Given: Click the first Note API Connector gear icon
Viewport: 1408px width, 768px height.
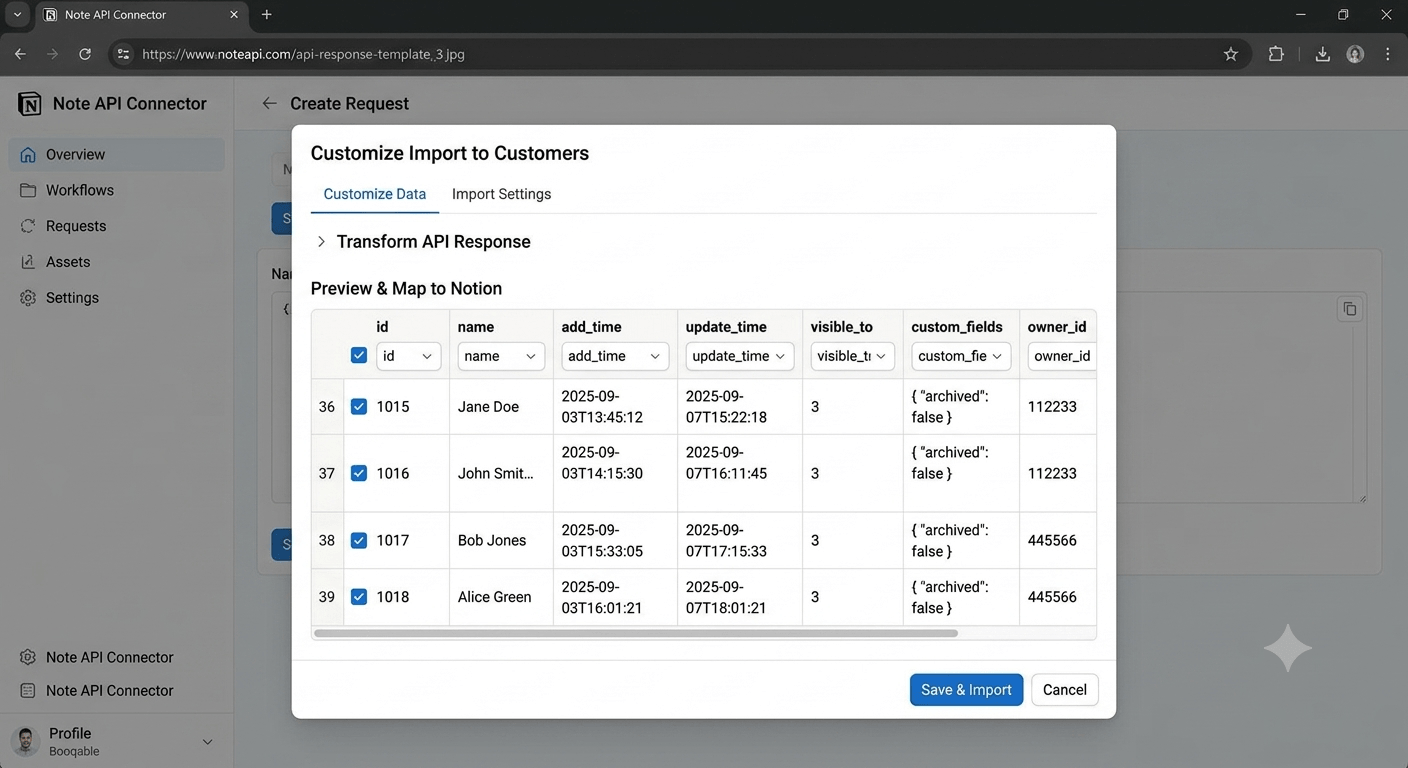Looking at the screenshot, I should coord(28,657).
